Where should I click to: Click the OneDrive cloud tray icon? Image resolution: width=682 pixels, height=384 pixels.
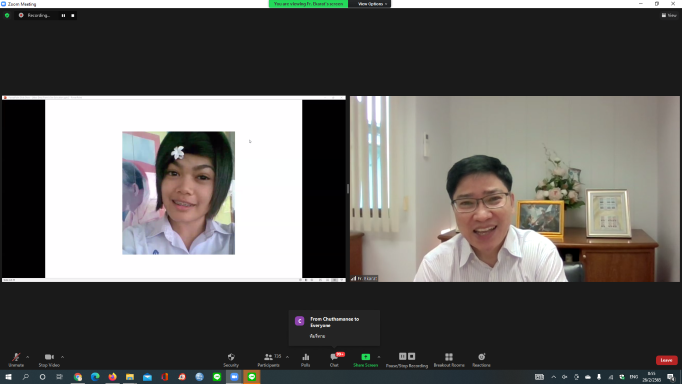pyautogui.click(x=588, y=377)
